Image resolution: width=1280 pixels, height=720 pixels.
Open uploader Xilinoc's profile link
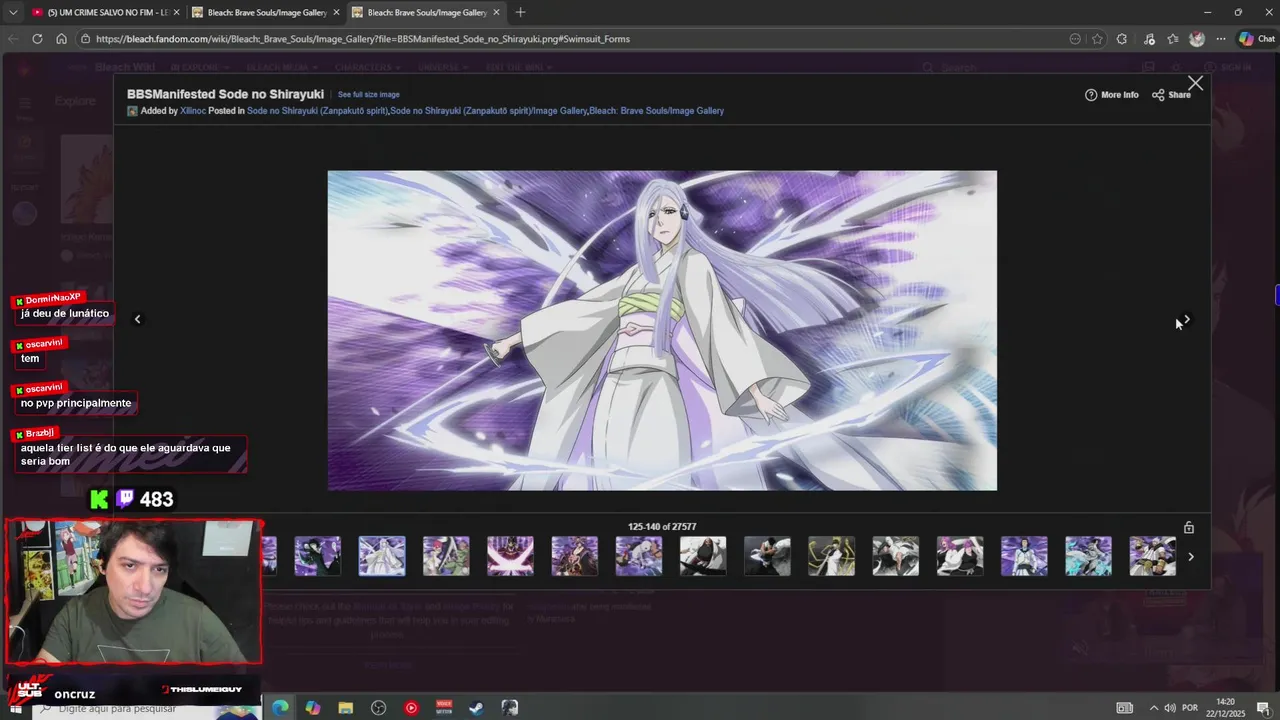point(193,111)
